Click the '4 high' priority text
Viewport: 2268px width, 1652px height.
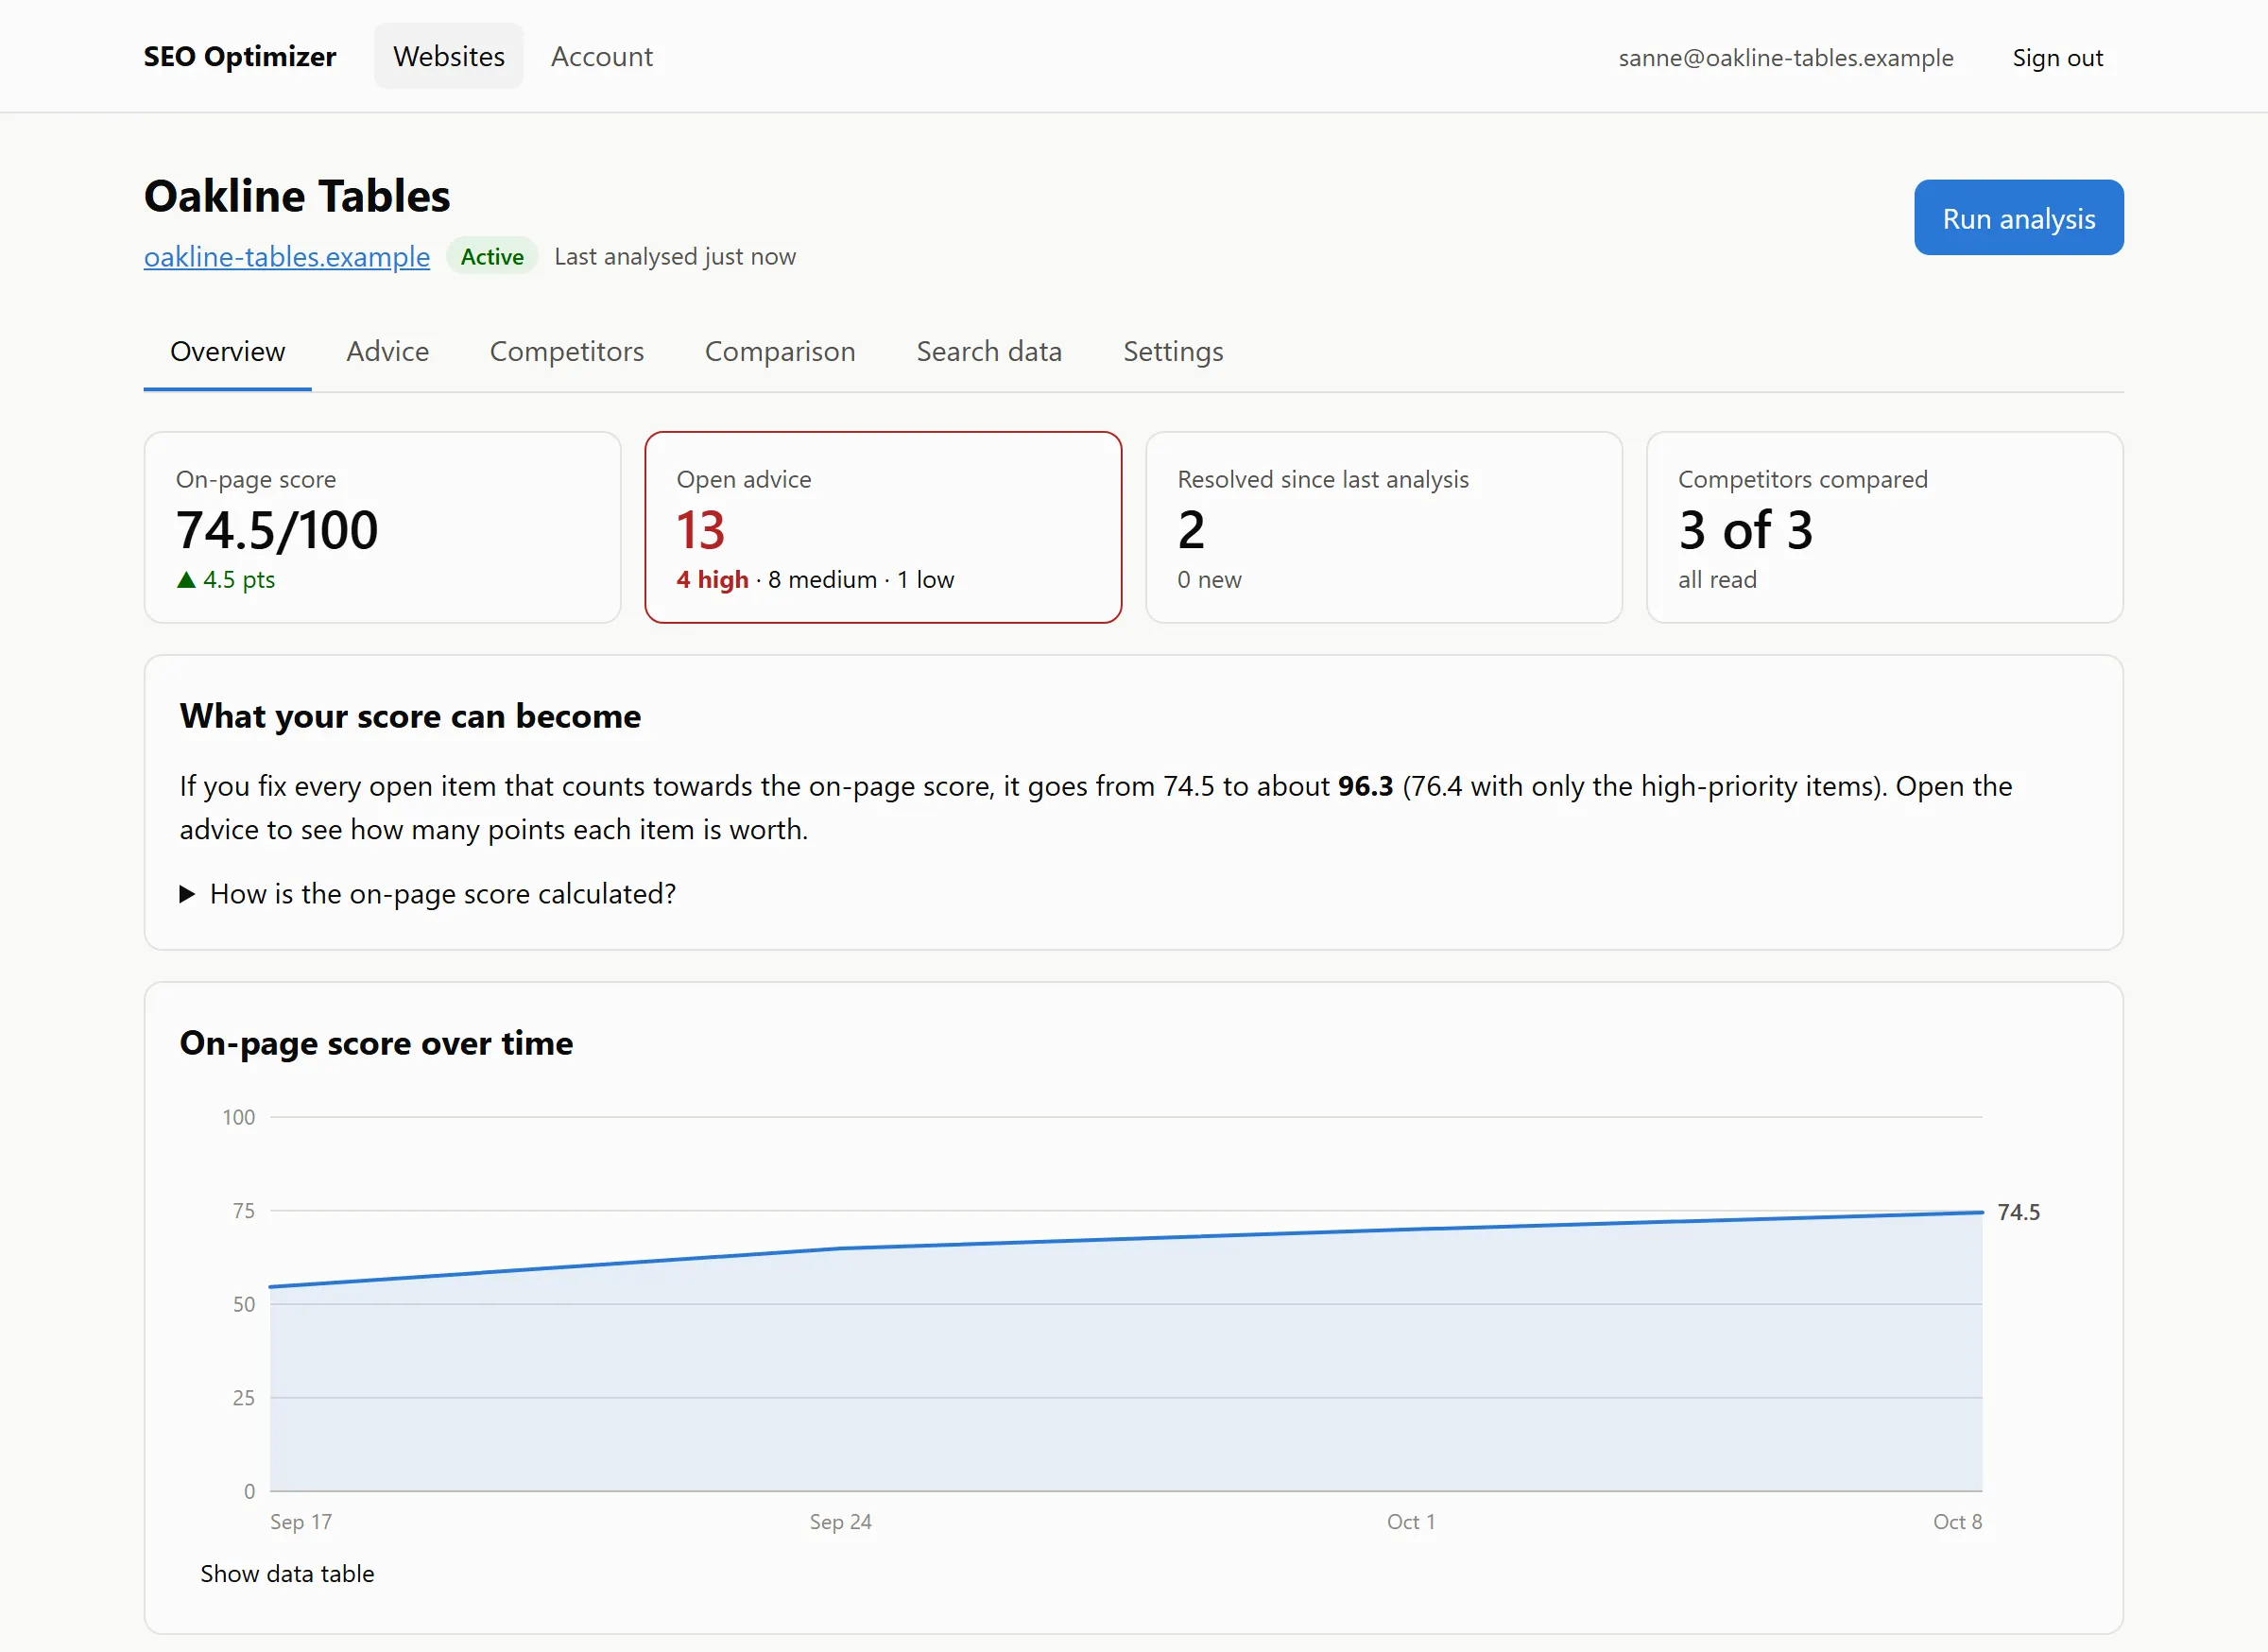point(712,580)
